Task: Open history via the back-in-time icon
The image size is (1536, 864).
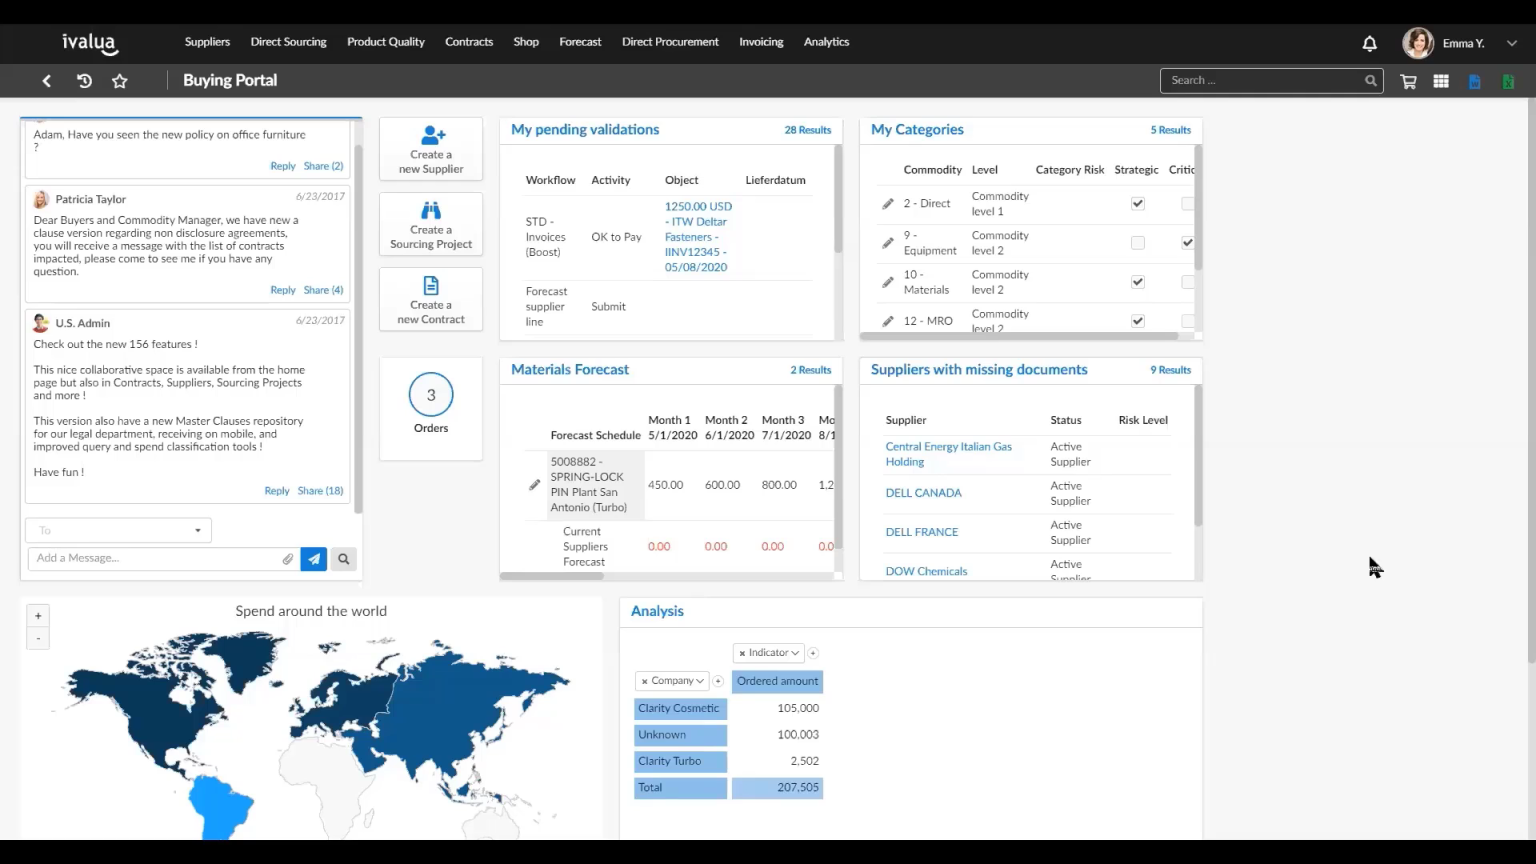Action: coord(84,80)
